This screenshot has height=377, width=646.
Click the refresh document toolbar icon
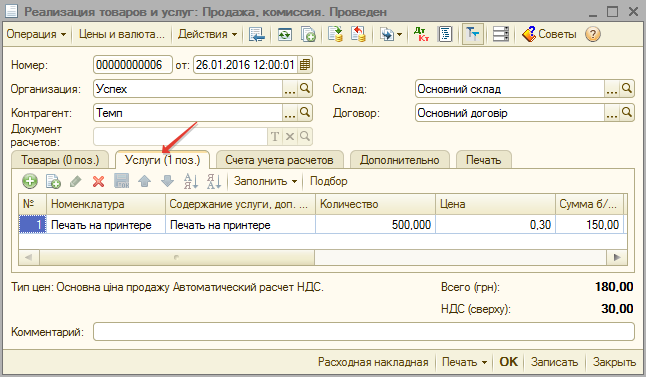pos(285,34)
